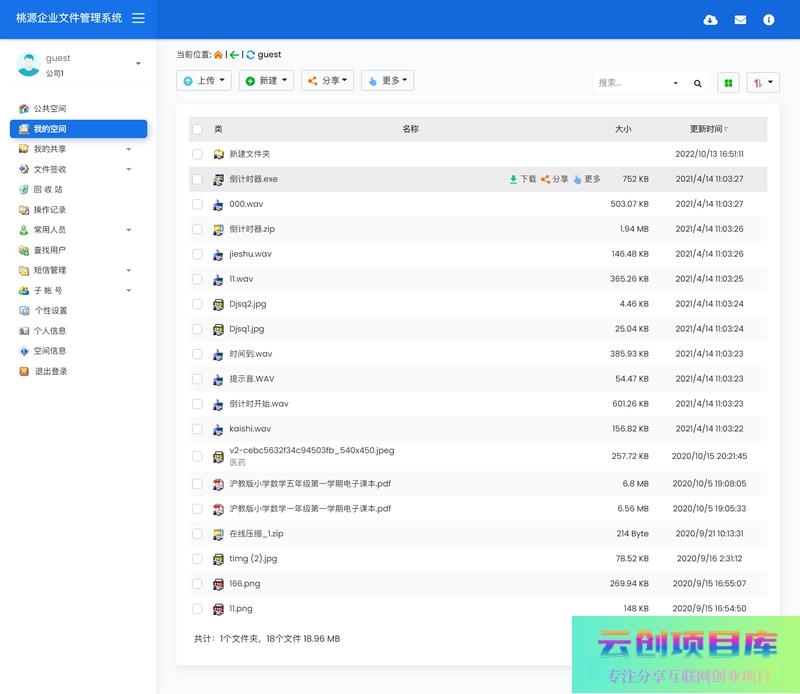Open the 上传 upload dropdown
The height and width of the screenshot is (694, 800).
(x=204, y=80)
